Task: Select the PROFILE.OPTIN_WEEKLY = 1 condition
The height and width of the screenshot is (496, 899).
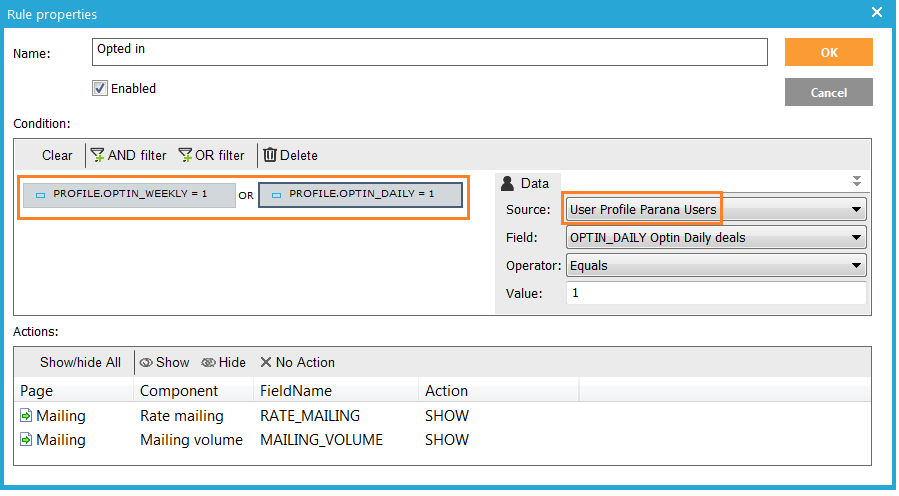Action: tap(129, 194)
